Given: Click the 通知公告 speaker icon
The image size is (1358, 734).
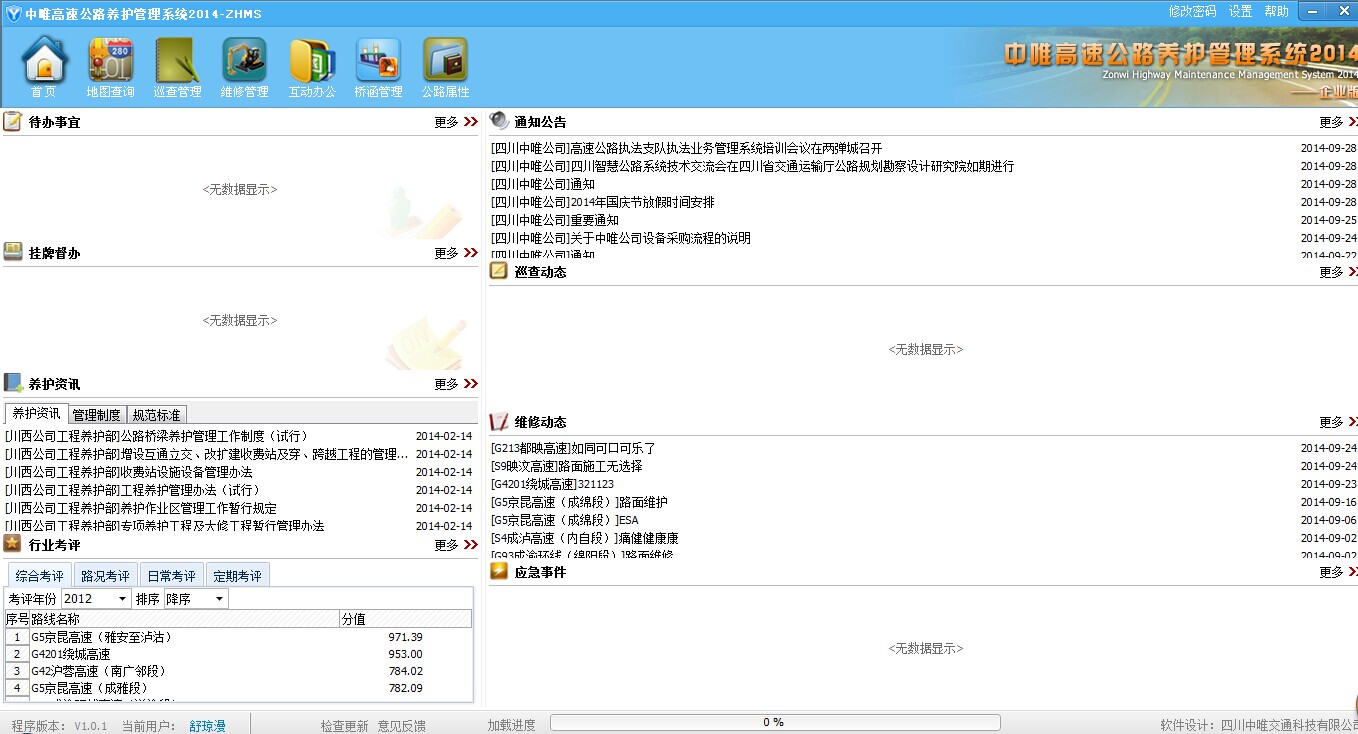Looking at the screenshot, I should point(499,121).
